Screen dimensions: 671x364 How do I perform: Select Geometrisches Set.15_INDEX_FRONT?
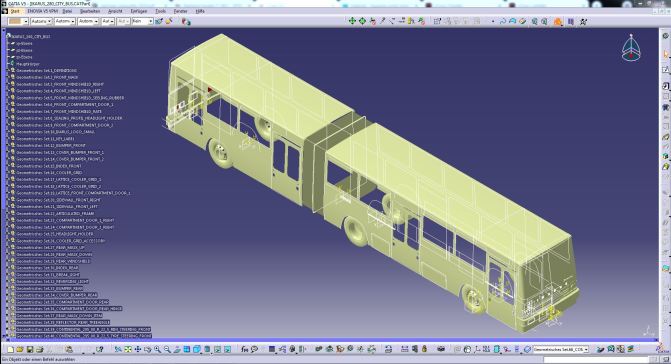click(x=49, y=166)
